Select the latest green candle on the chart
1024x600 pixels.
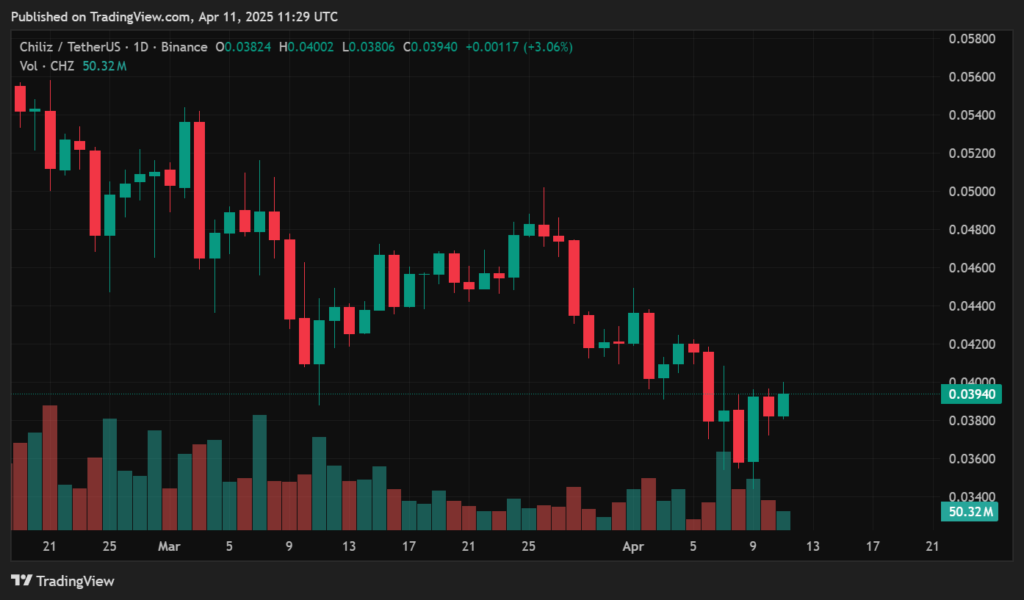click(x=784, y=404)
